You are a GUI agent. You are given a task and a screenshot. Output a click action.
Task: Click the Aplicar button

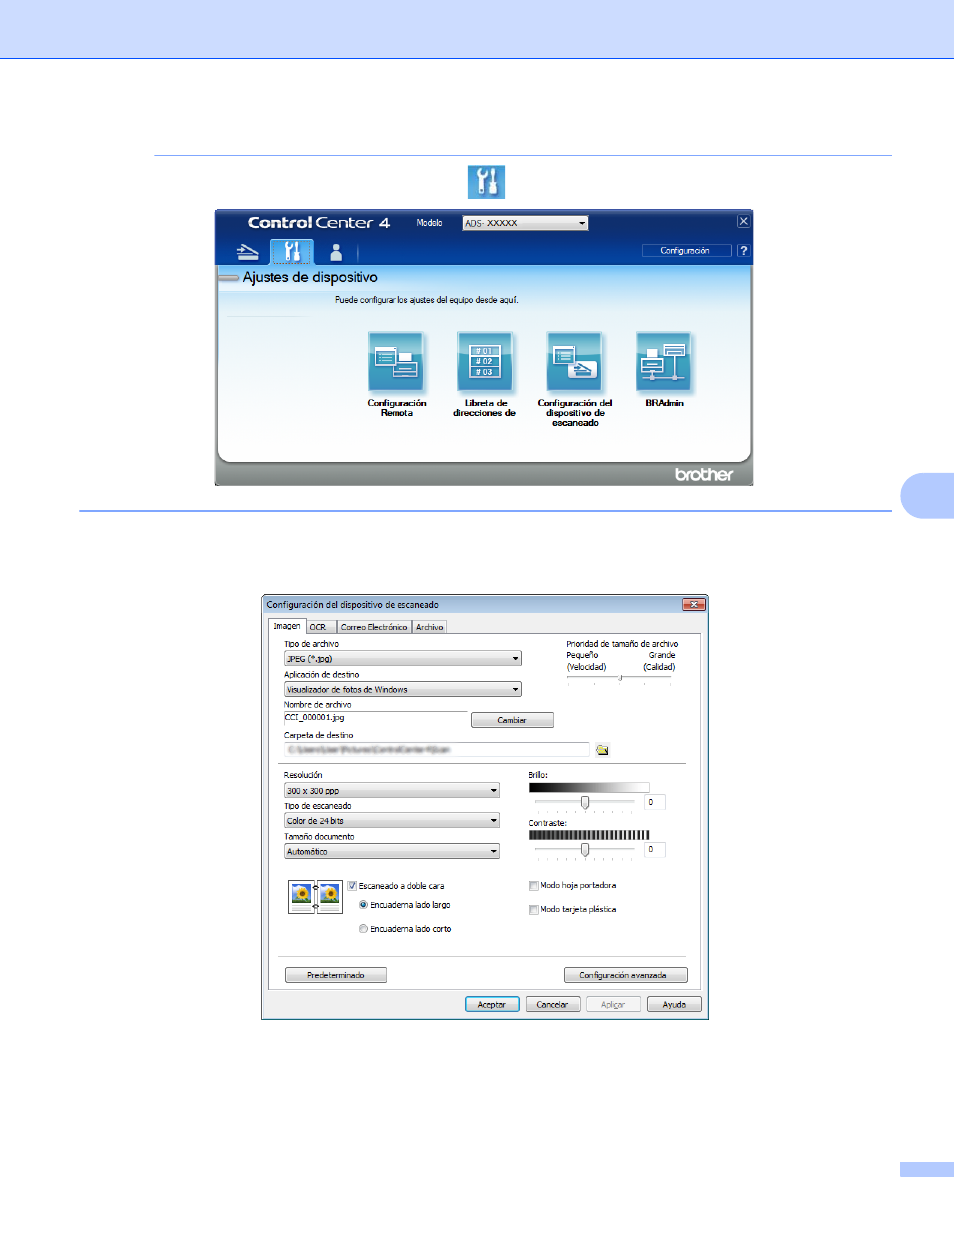(x=613, y=1004)
